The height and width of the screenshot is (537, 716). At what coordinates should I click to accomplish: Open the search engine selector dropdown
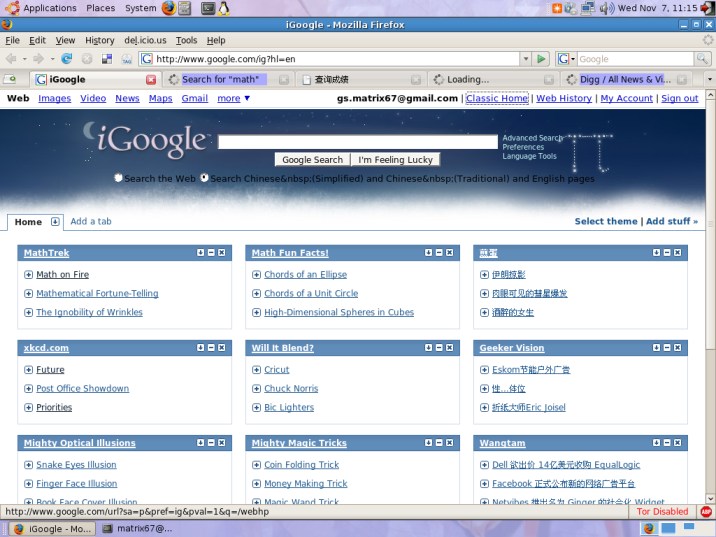click(566, 58)
